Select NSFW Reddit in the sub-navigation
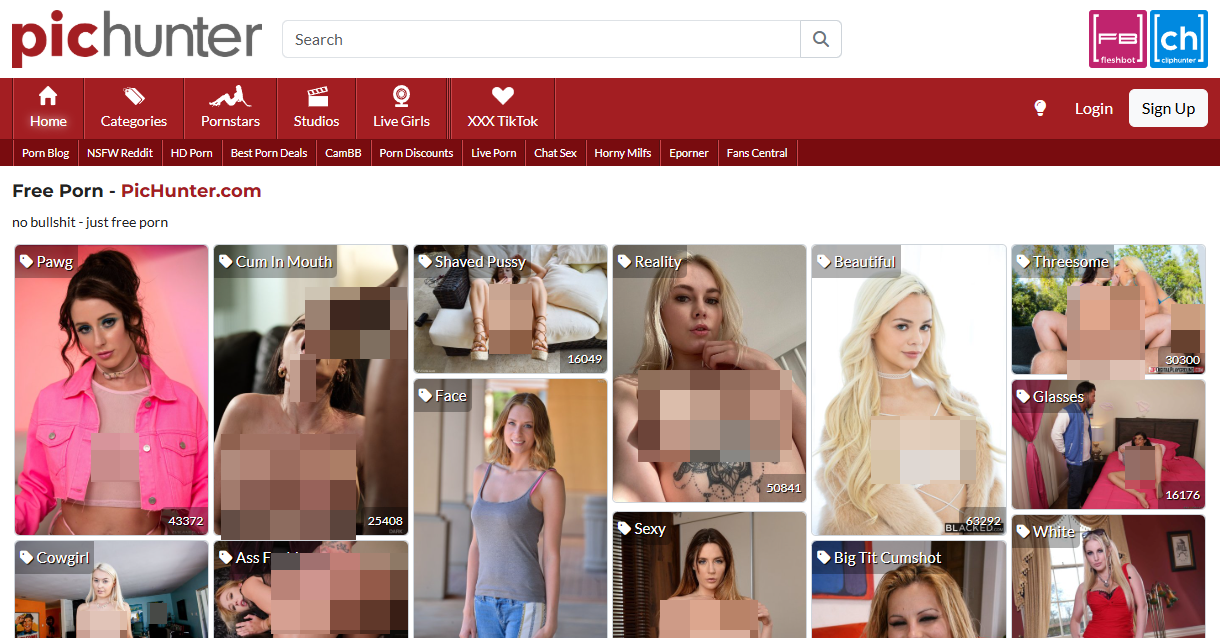 click(120, 153)
